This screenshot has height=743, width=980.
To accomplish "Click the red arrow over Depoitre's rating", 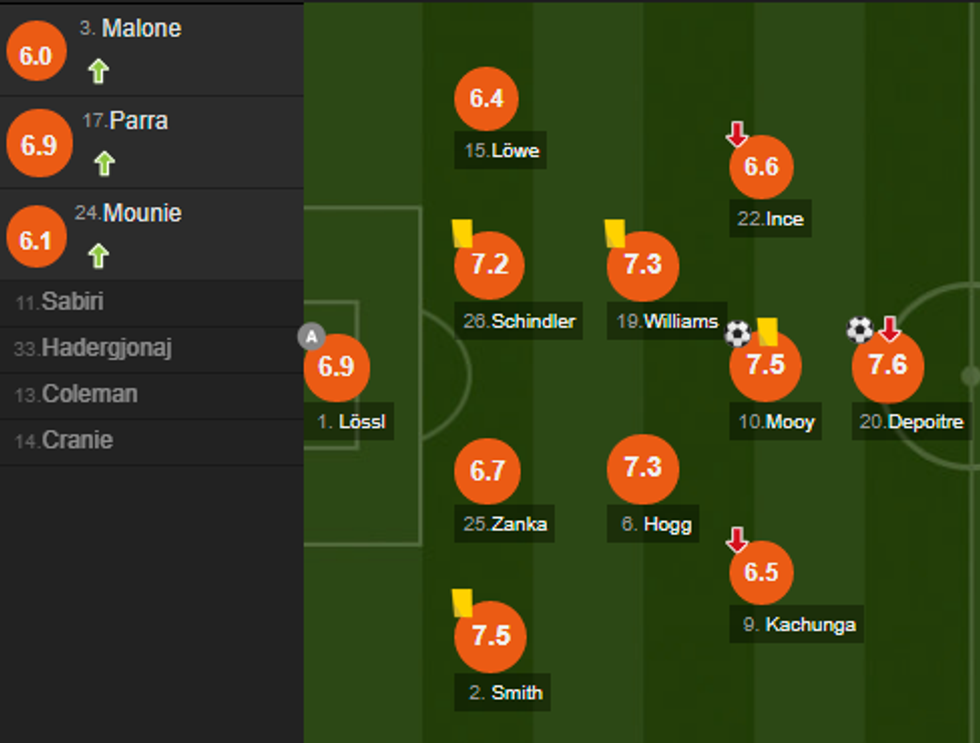I will point(889,329).
